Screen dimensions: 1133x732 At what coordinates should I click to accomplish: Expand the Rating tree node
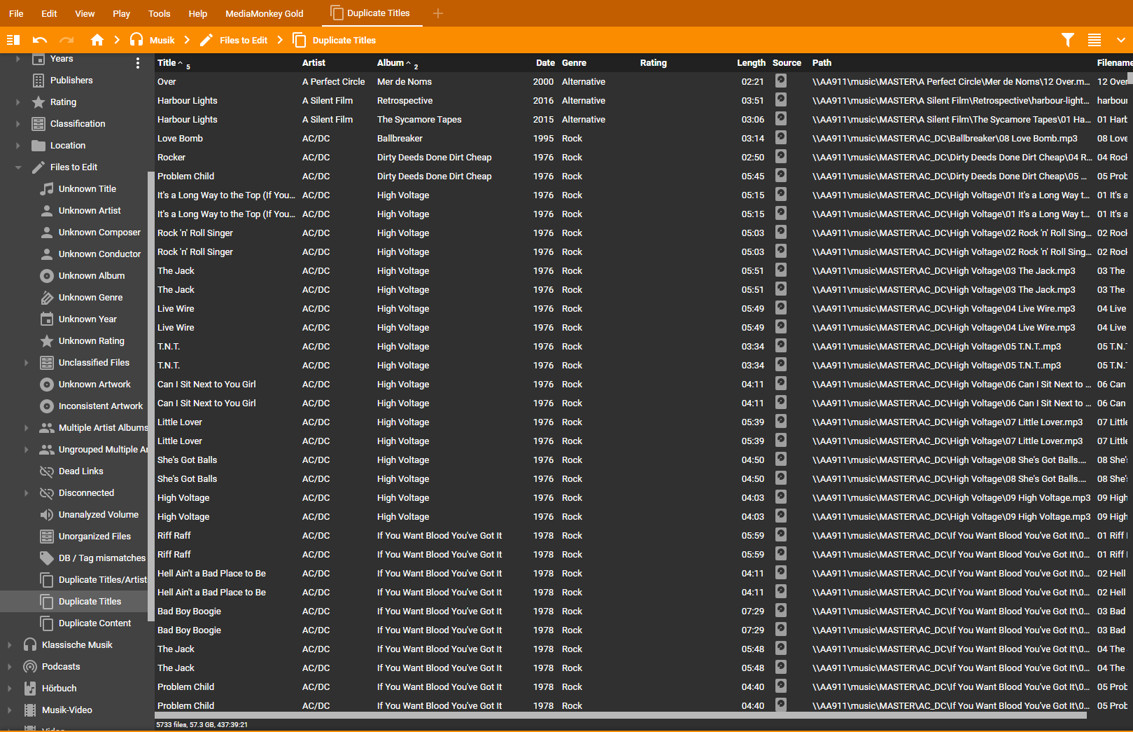[17, 102]
